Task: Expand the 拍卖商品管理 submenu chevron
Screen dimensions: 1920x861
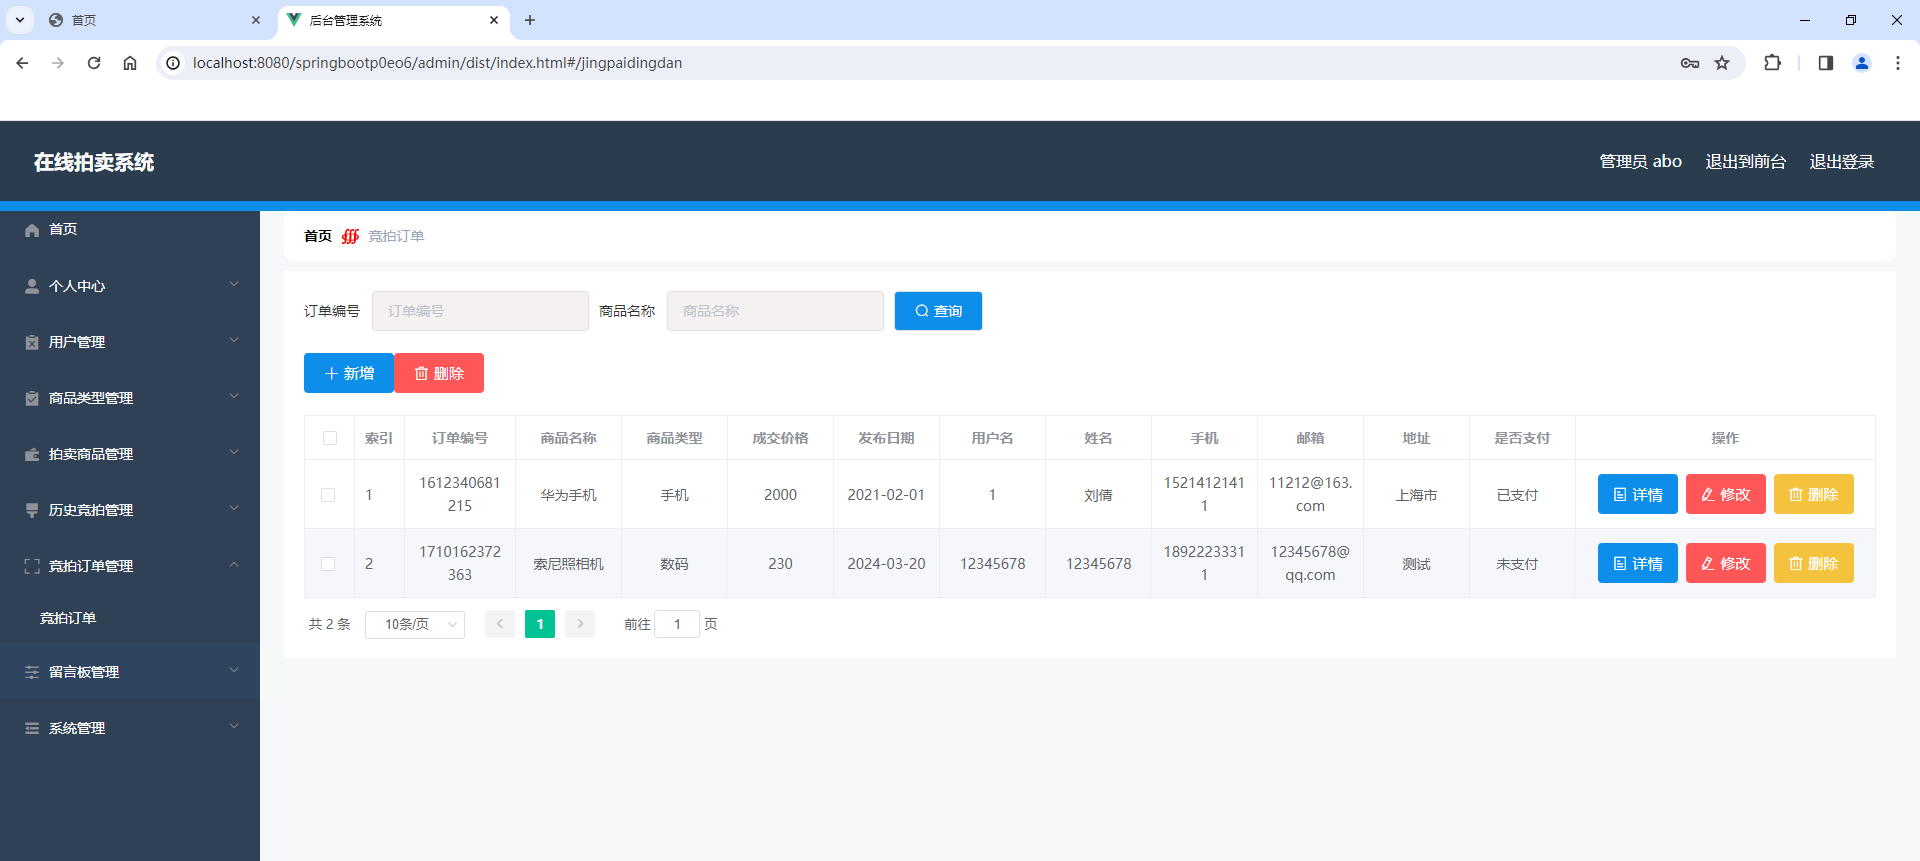Action: coord(234,452)
